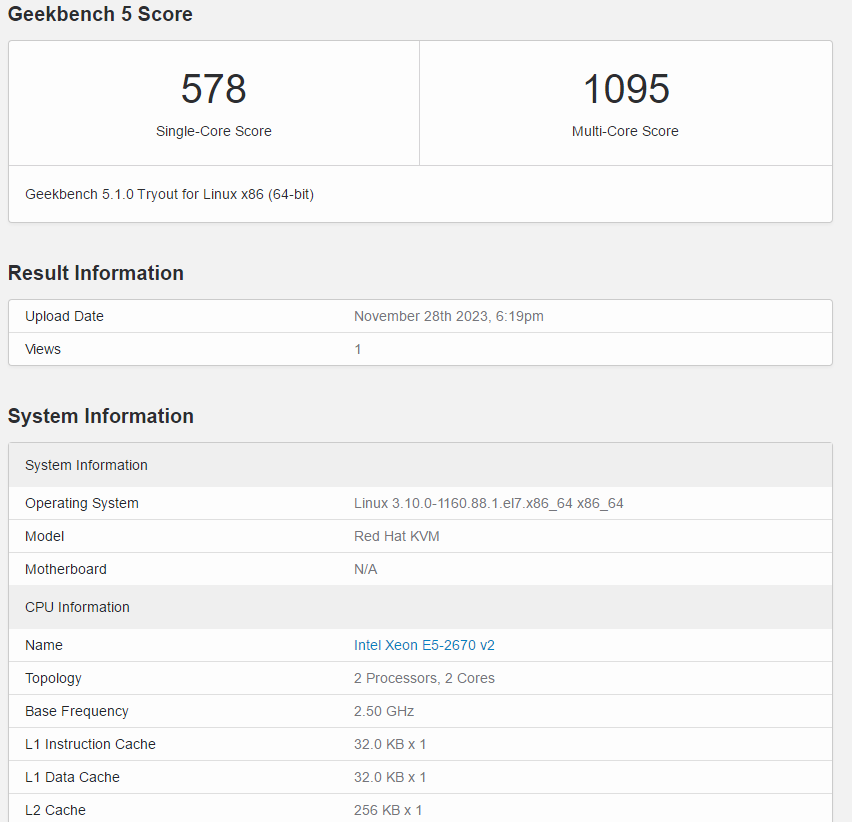The width and height of the screenshot is (852, 822).
Task: Select the 2 Processors, 2 Cores value
Action: [424, 678]
